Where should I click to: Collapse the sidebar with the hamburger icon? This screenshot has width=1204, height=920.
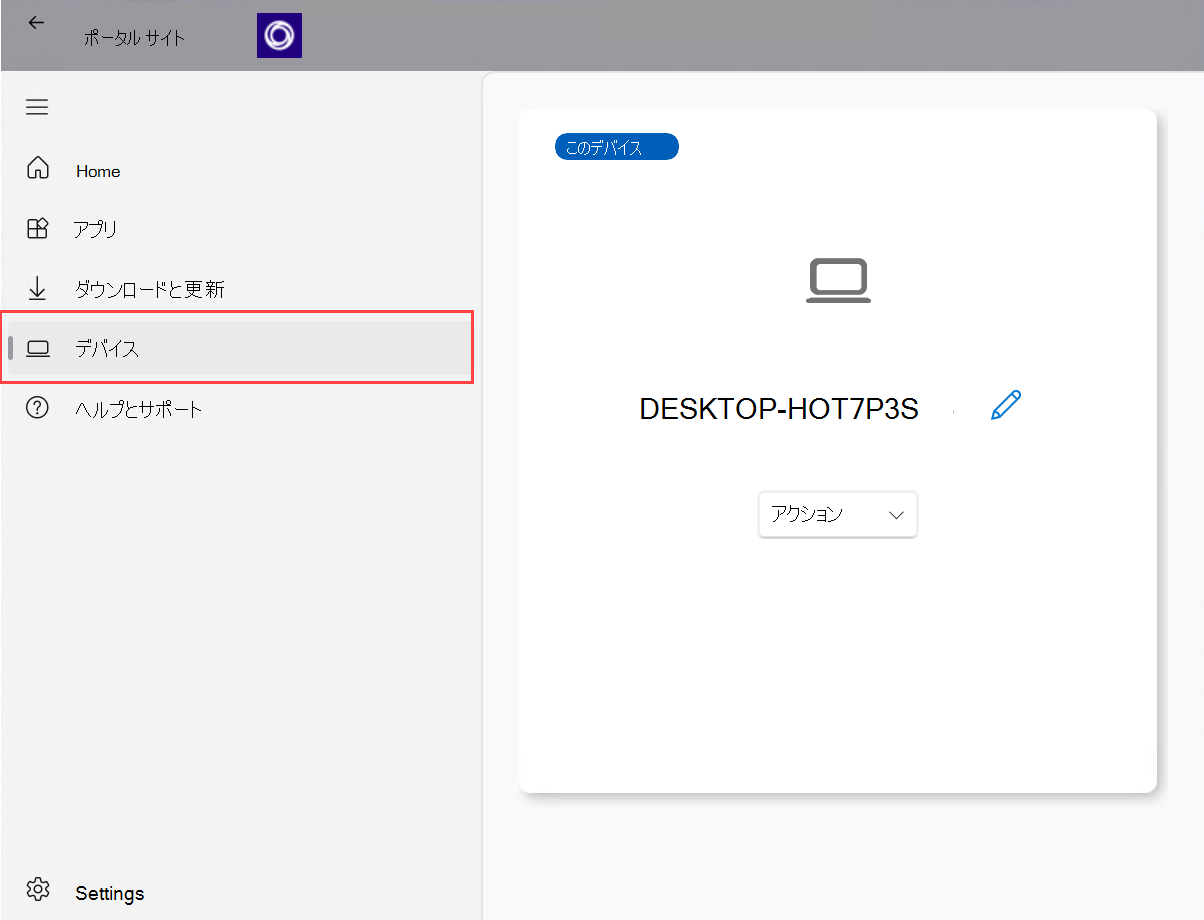pos(37,107)
